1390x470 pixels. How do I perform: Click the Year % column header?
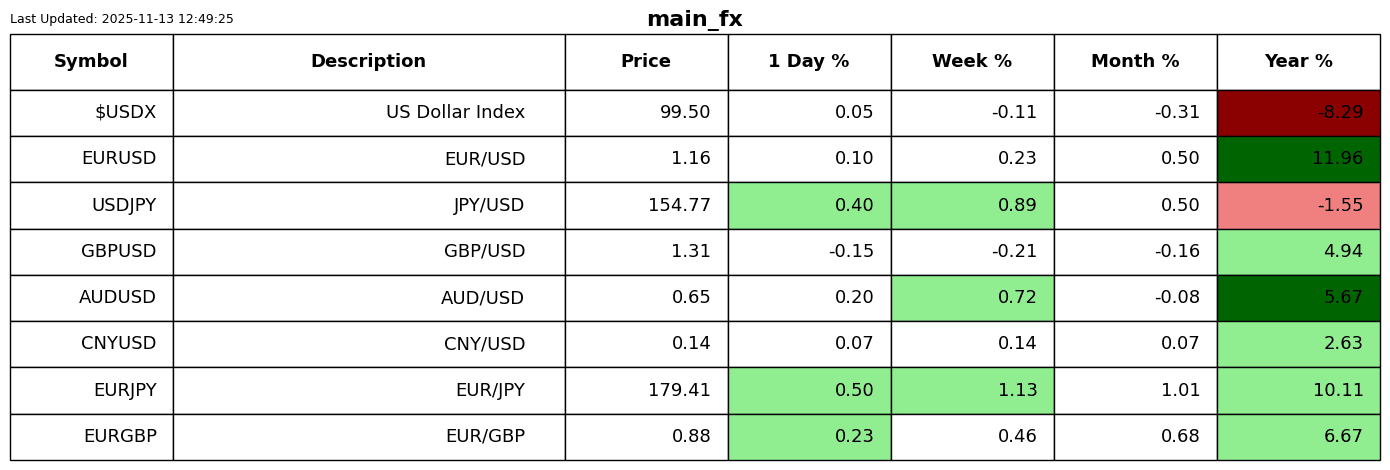click(1298, 62)
